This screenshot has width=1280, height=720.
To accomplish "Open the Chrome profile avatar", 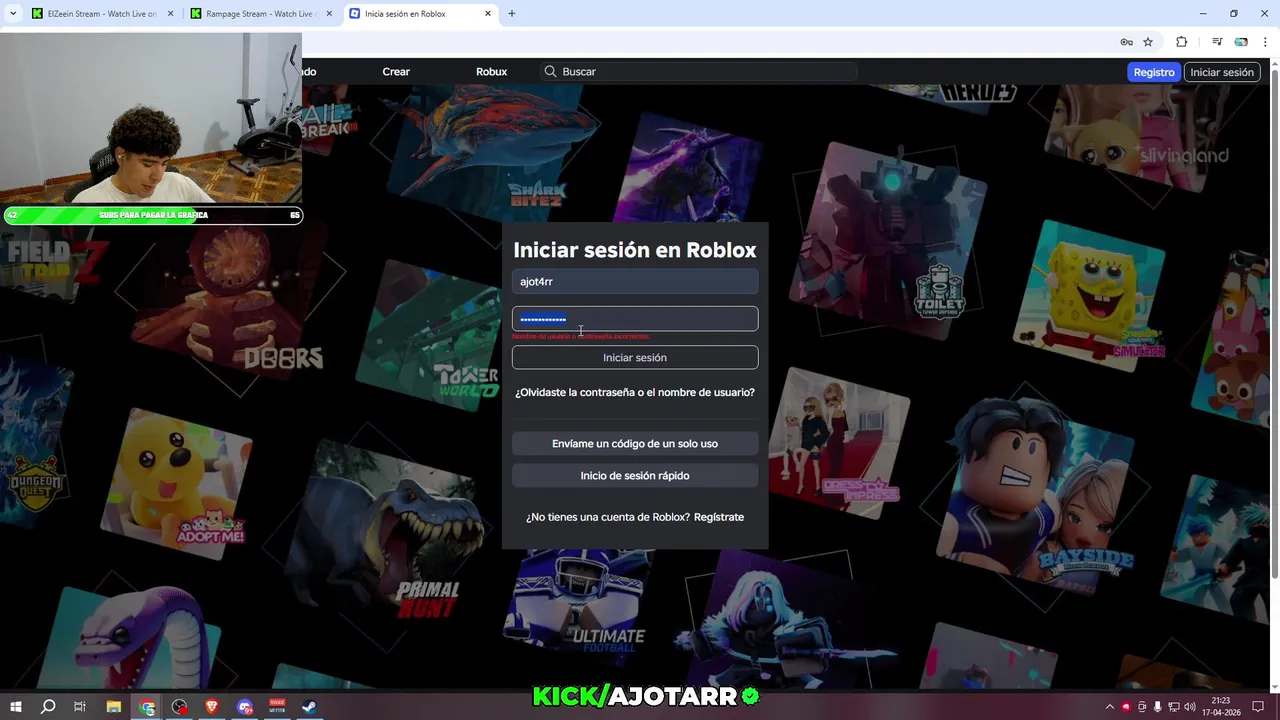I will [1241, 42].
